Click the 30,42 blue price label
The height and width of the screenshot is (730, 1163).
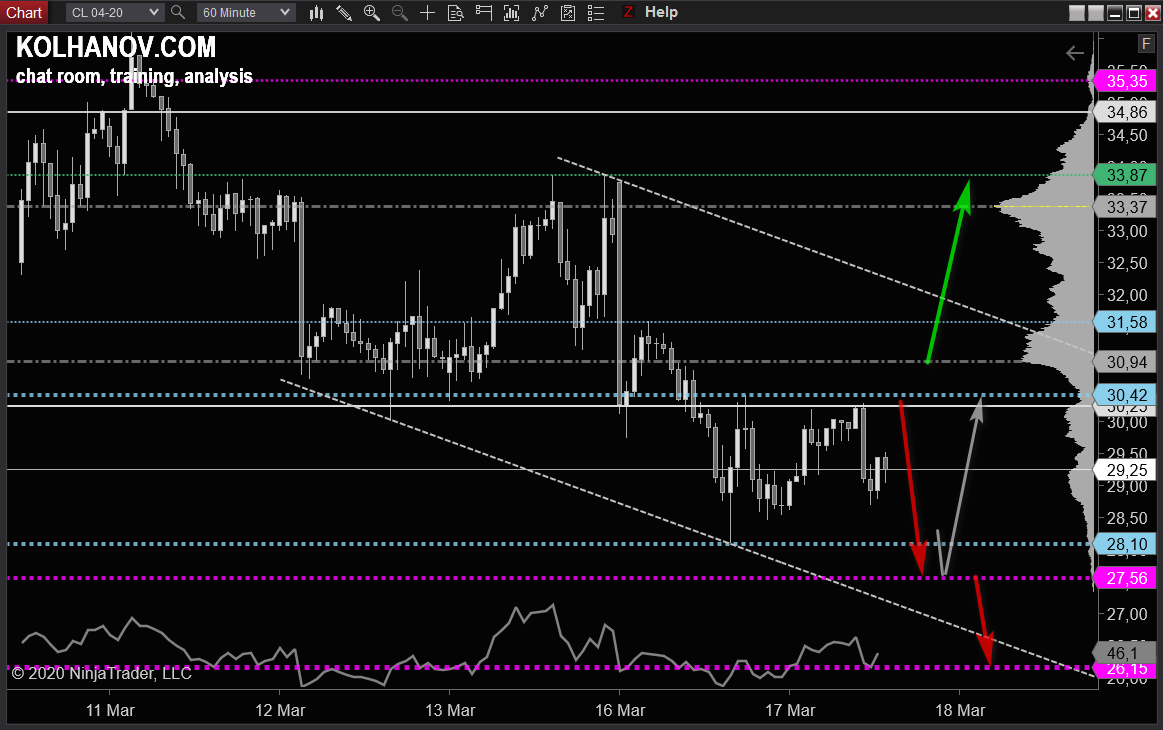1126,395
